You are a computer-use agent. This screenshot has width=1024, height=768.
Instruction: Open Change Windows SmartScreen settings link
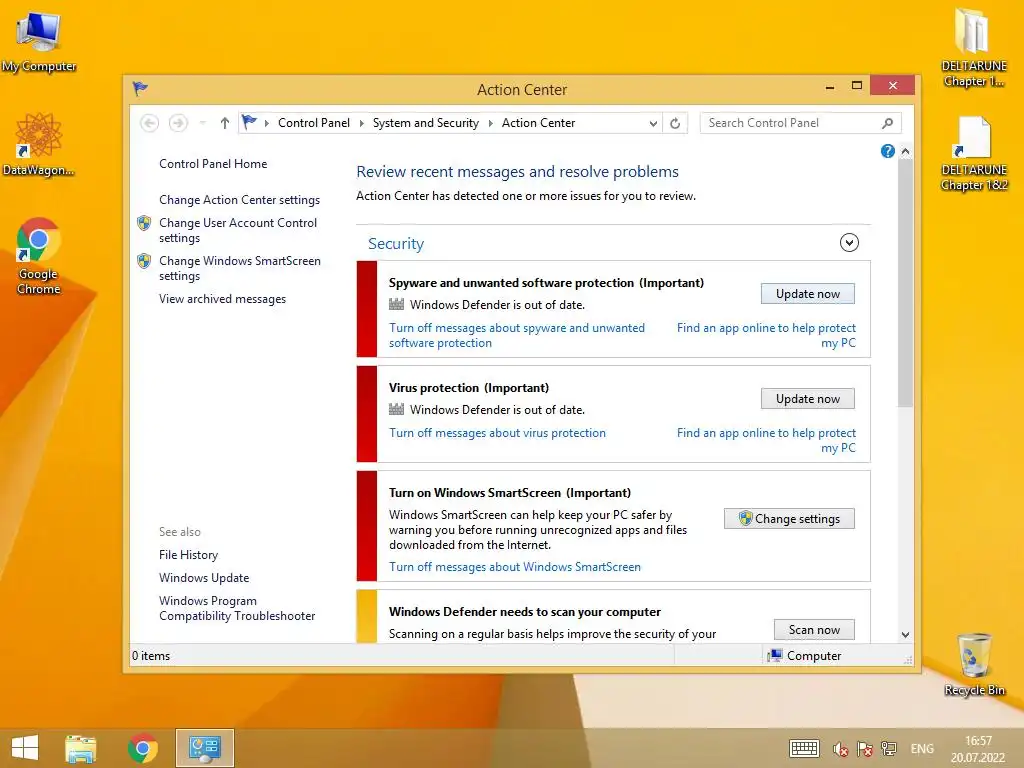(x=240, y=268)
